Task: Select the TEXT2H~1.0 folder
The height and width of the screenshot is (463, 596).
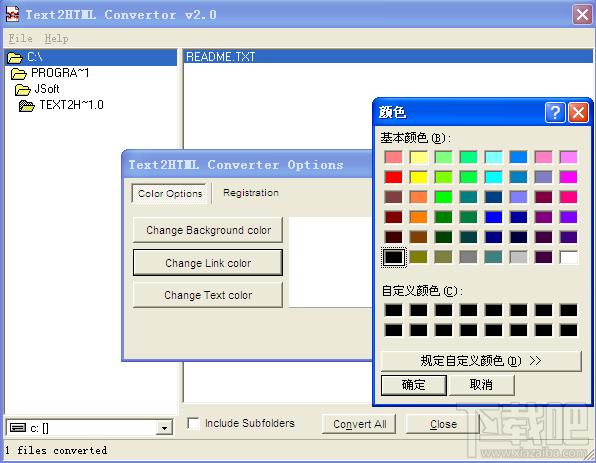Action: click(x=71, y=105)
